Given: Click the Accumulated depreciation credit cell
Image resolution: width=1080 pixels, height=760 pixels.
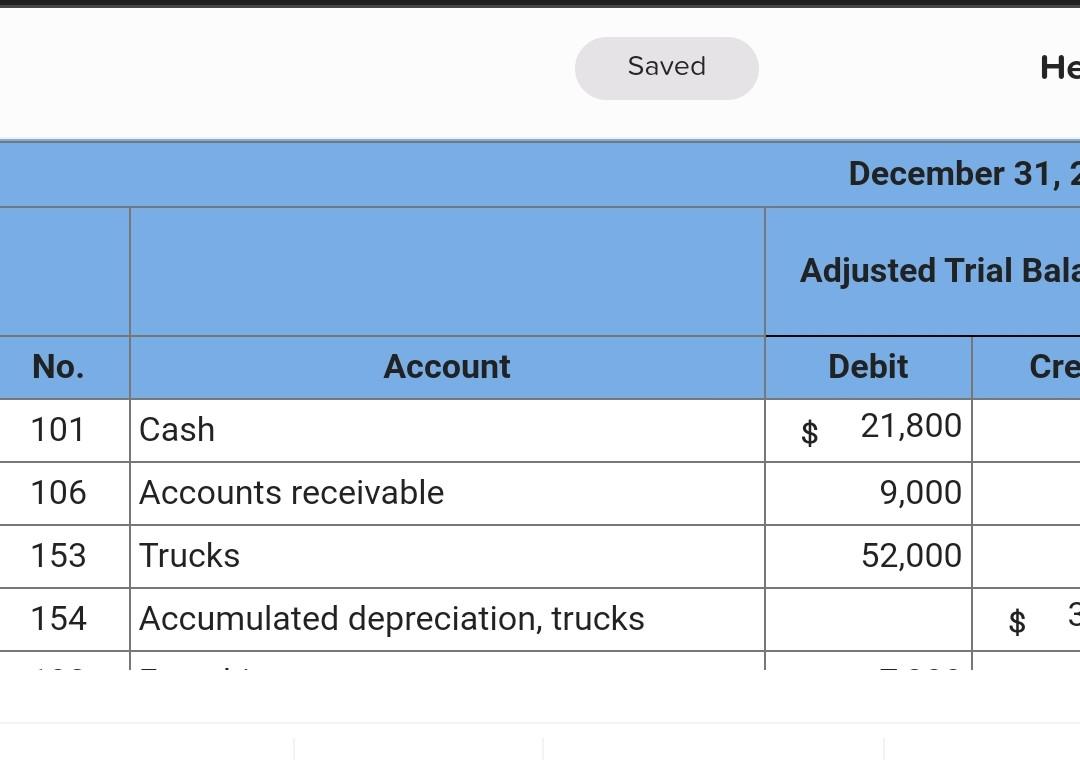Looking at the screenshot, I should (1030, 619).
